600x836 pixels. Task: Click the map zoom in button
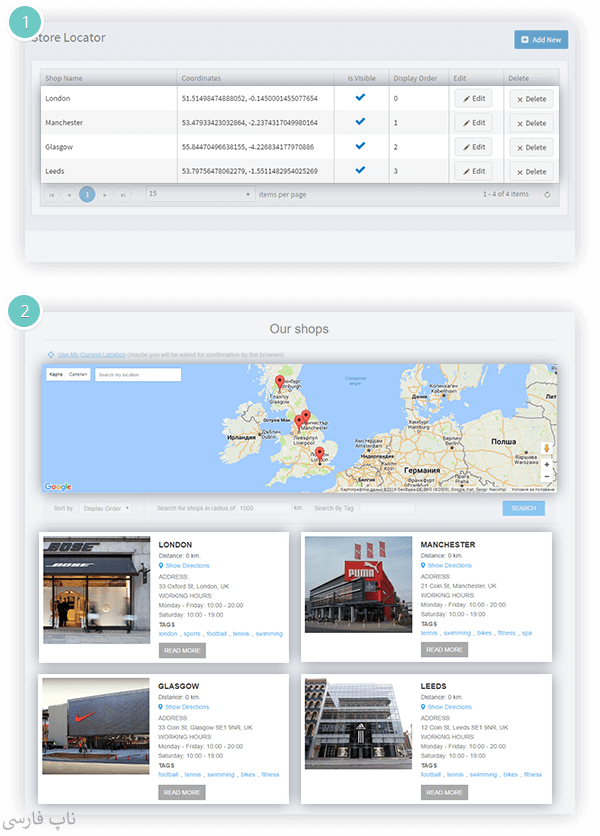[x=546, y=465]
